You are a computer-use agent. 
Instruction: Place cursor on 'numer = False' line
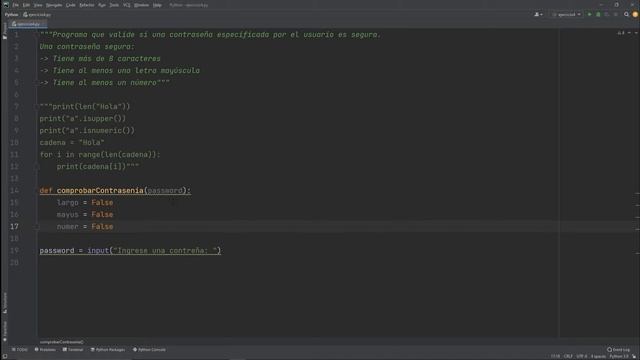click(x=85, y=227)
